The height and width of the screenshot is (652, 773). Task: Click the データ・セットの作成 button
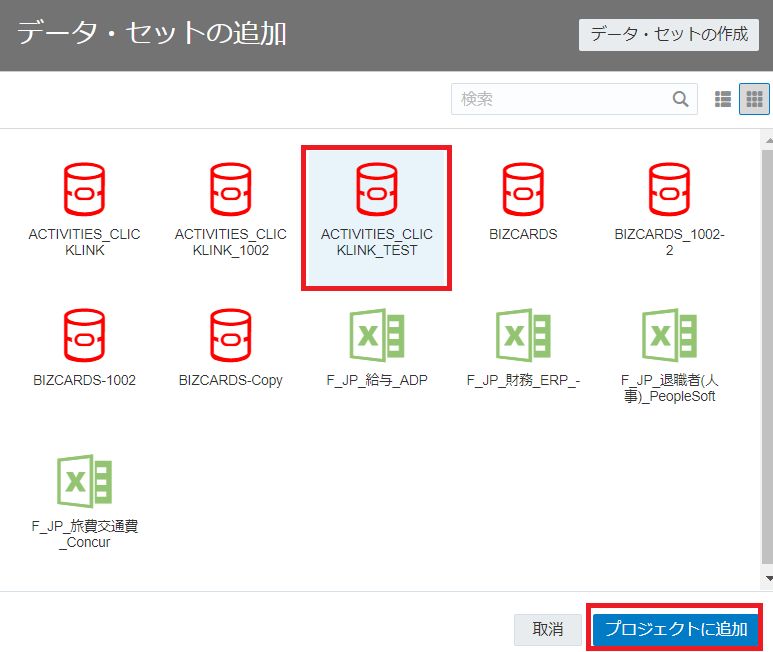point(669,34)
